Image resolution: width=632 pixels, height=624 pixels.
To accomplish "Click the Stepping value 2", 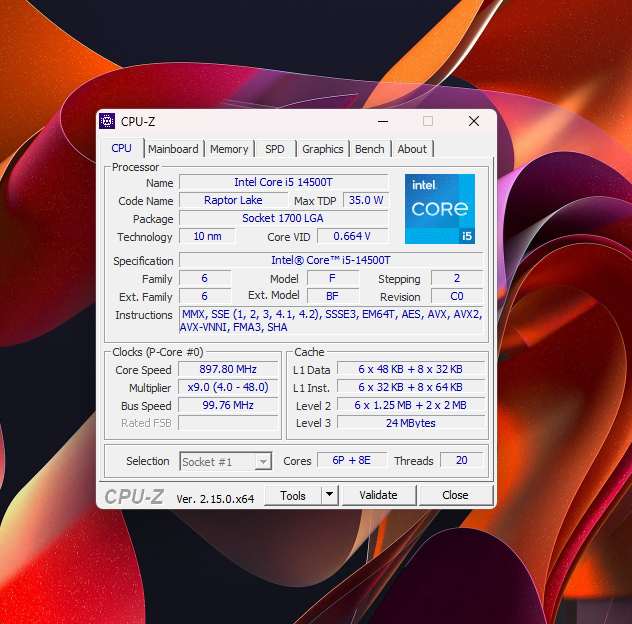I will coord(457,278).
